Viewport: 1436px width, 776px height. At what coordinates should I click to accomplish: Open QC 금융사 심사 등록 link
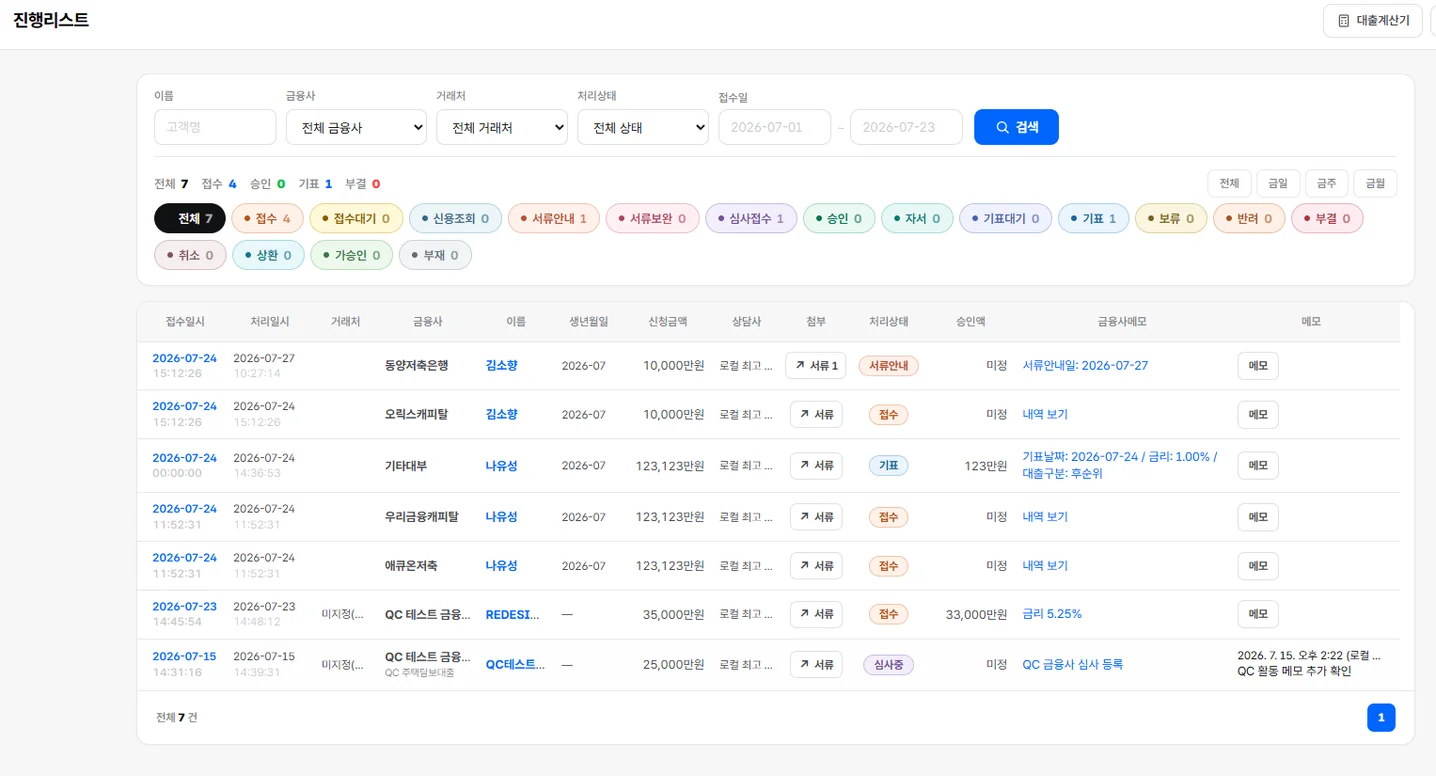pos(1073,664)
